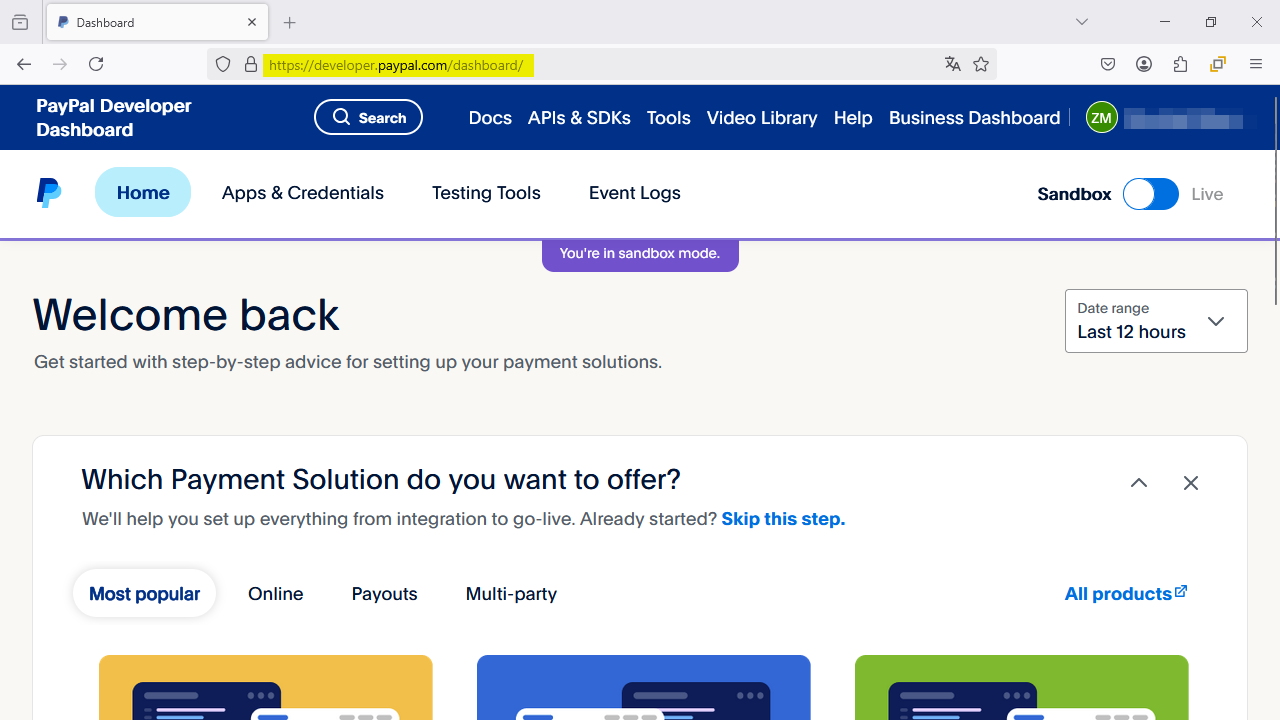This screenshot has width=1280, height=720.
Task: Open the APIs & SDKs menu
Action: 579,118
